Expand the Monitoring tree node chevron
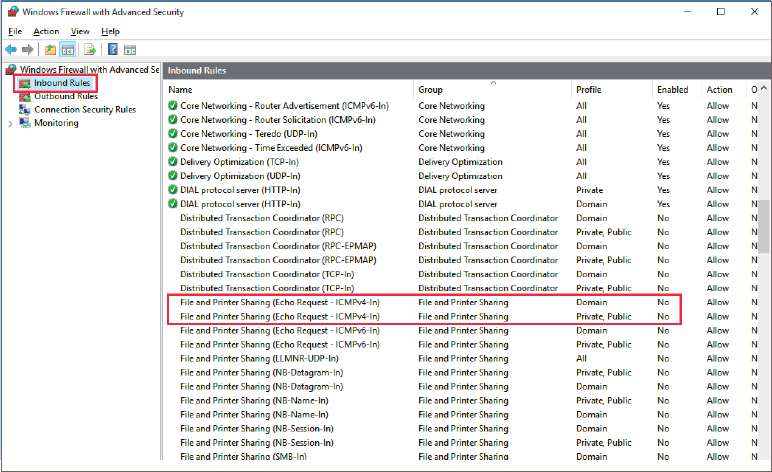Image resolution: width=772 pixels, height=472 pixels. [x=10, y=124]
